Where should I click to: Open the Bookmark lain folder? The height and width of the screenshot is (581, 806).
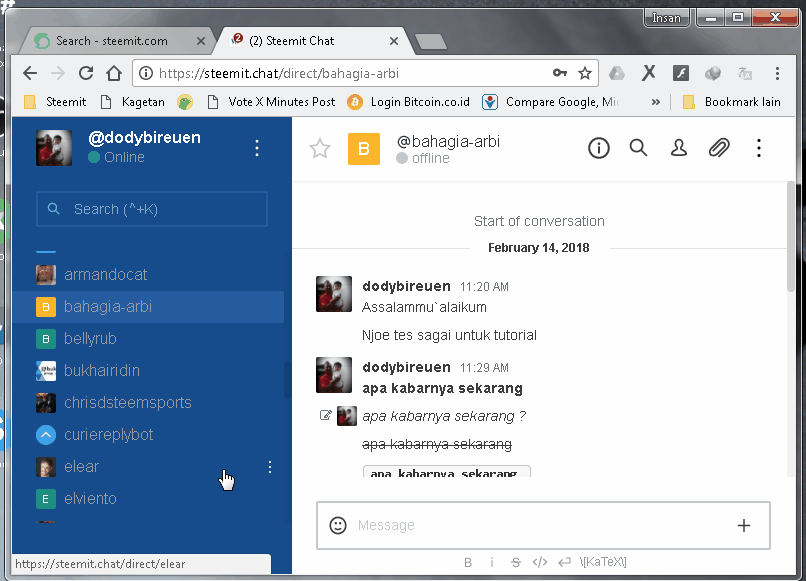point(731,102)
